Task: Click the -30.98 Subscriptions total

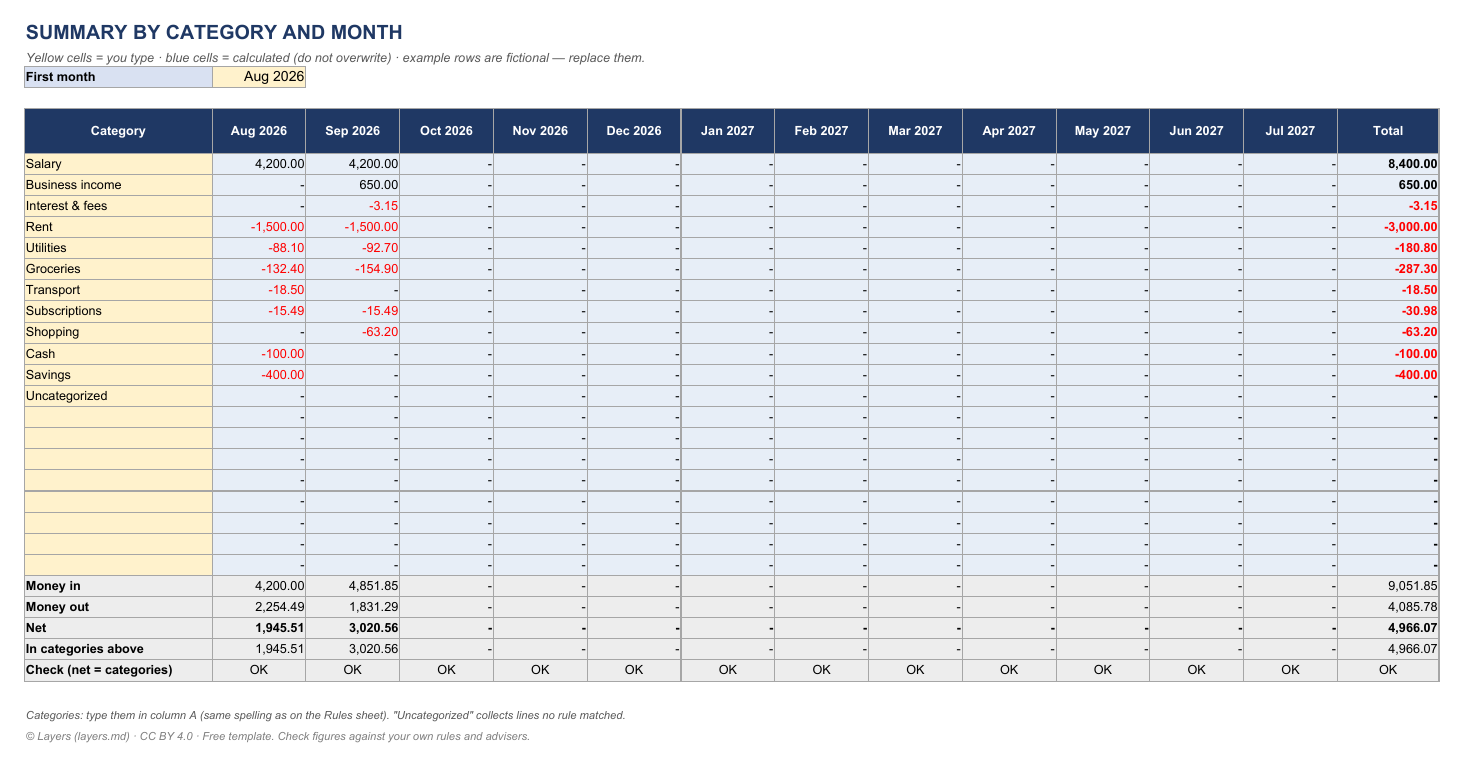Action: (1388, 311)
